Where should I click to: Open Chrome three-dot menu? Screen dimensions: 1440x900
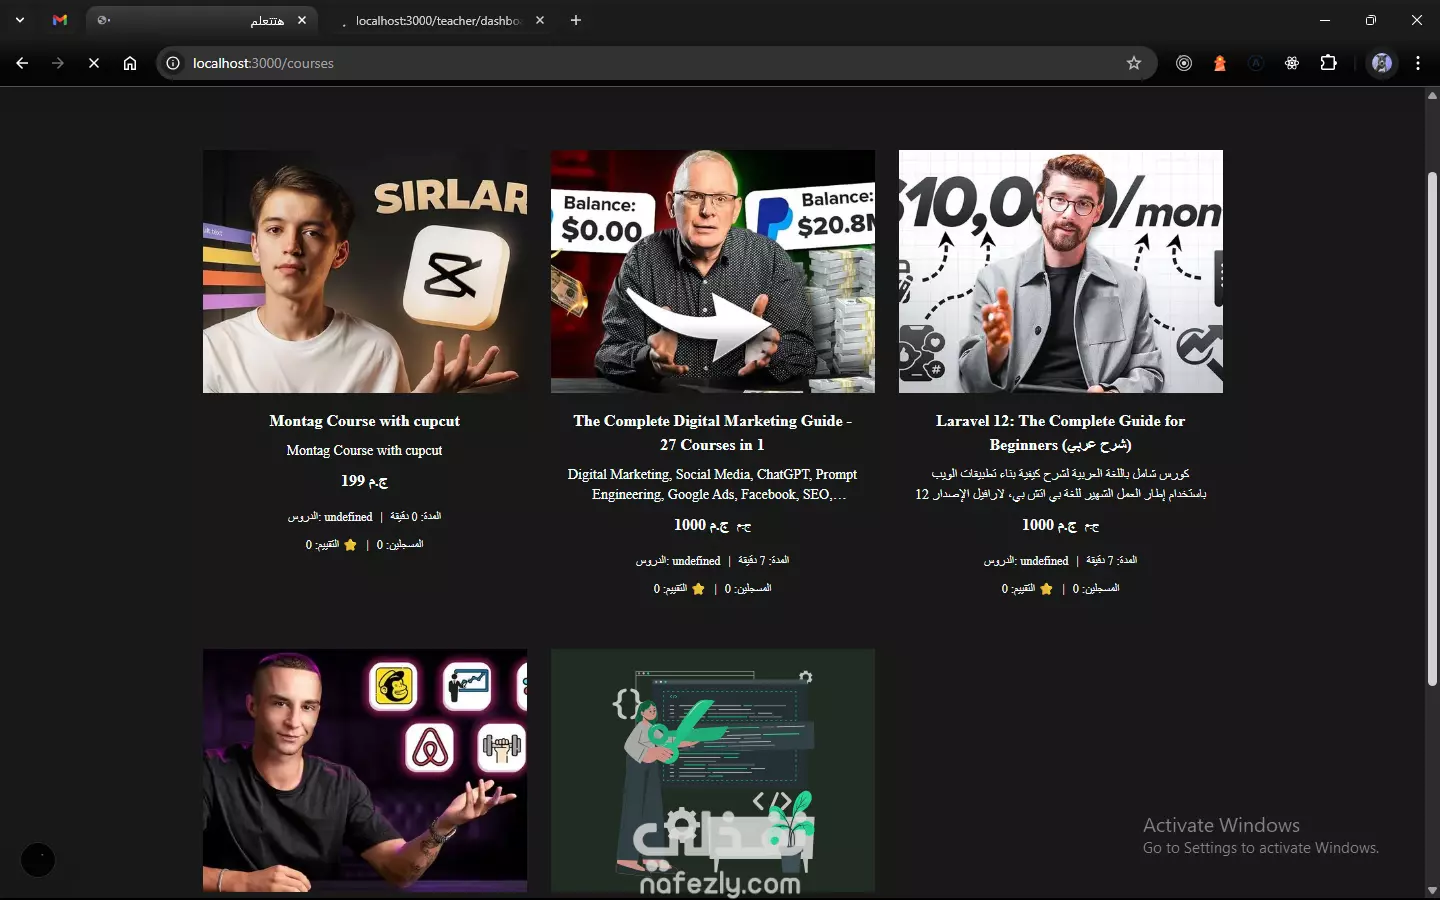click(1418, 63)
